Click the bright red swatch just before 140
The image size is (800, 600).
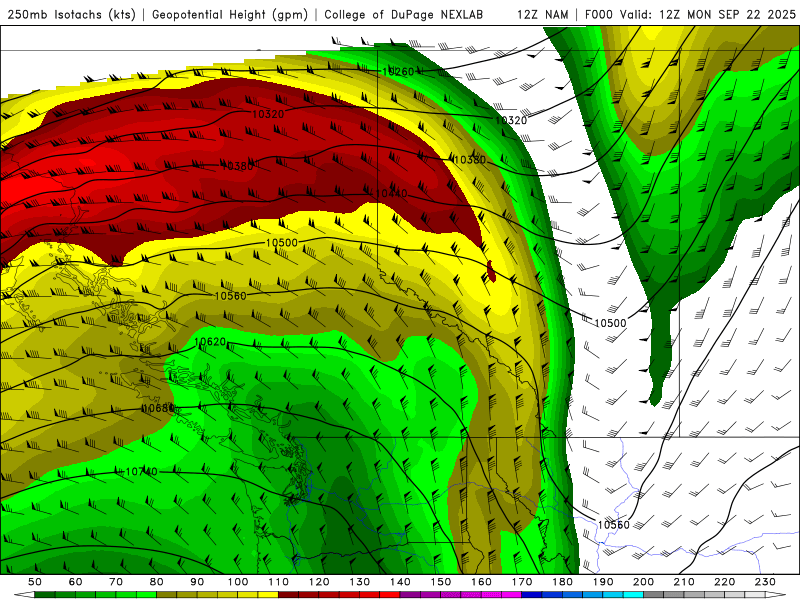(390, 595)
